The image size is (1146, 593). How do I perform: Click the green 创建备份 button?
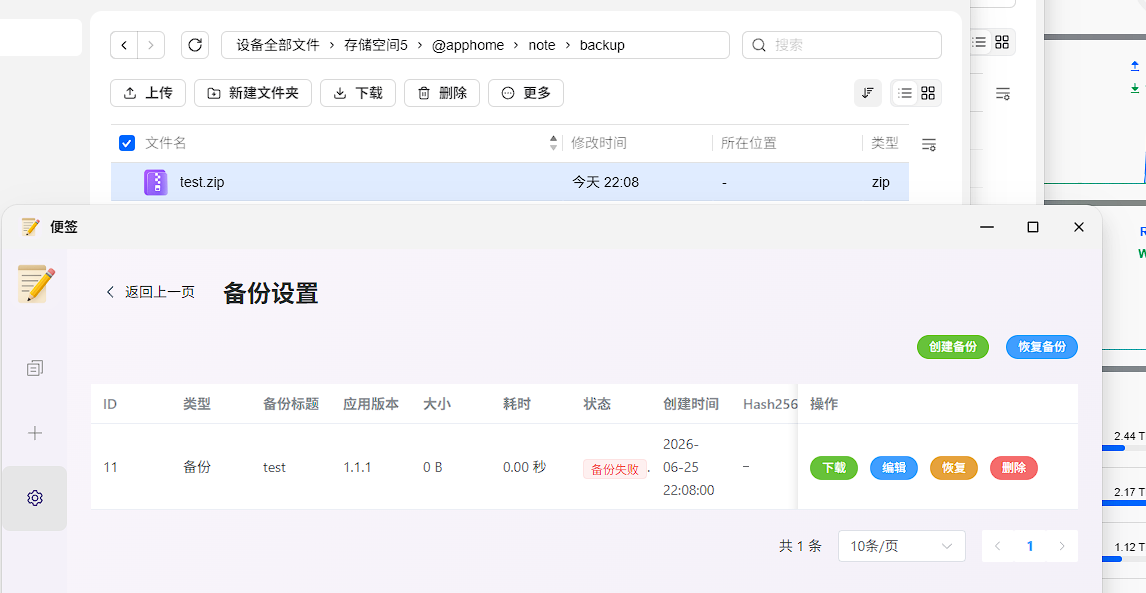952,347
